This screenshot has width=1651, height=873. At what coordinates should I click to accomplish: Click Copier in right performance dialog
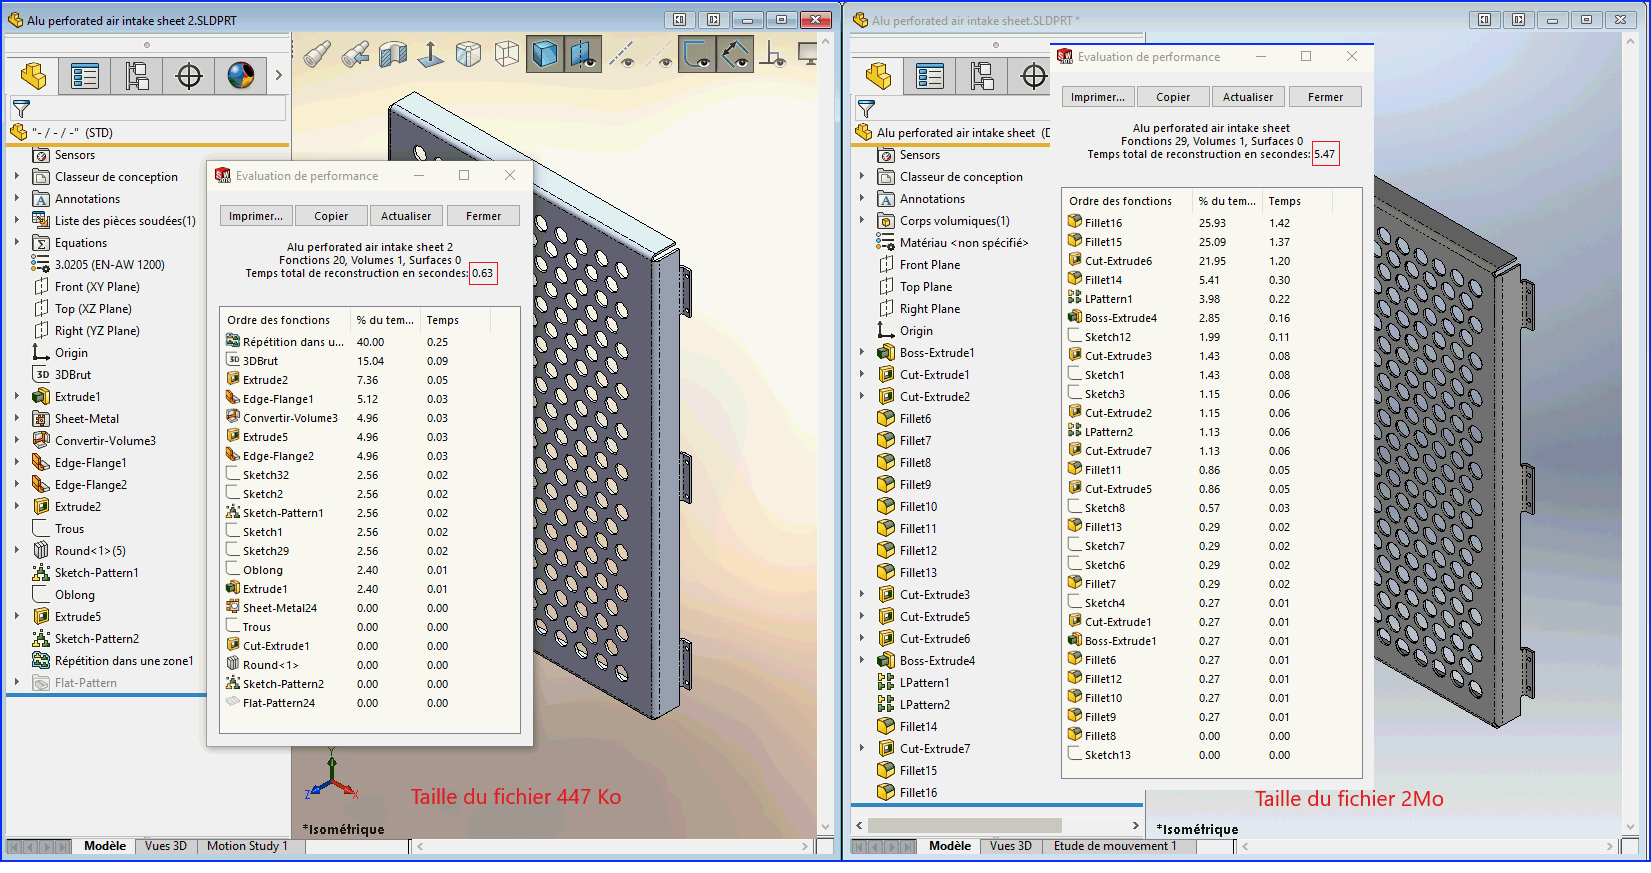[1174, 97]
